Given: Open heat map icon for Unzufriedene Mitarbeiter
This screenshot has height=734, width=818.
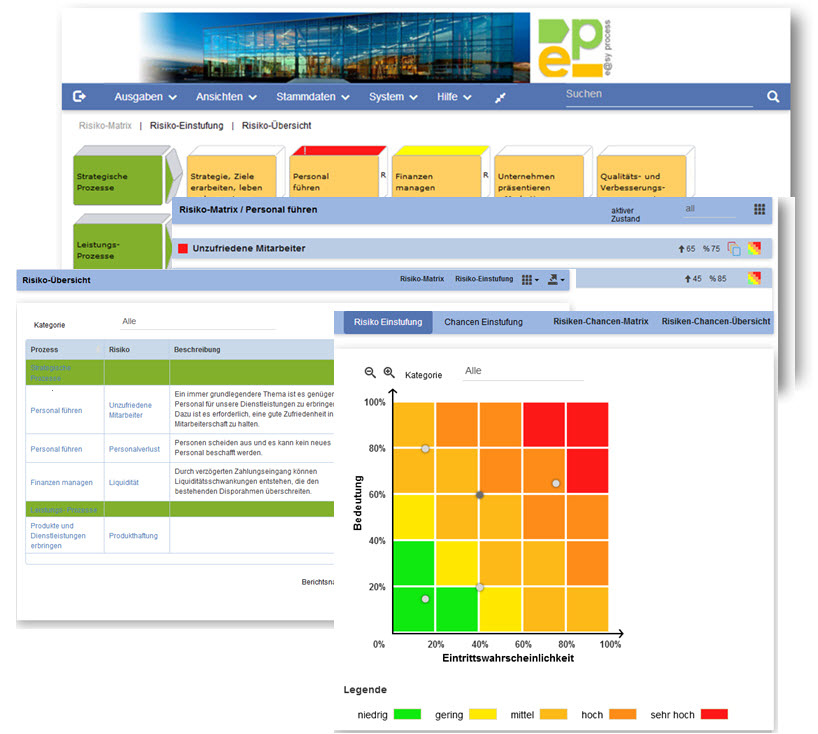Looking at the screenshot, I should coord(753,249).
